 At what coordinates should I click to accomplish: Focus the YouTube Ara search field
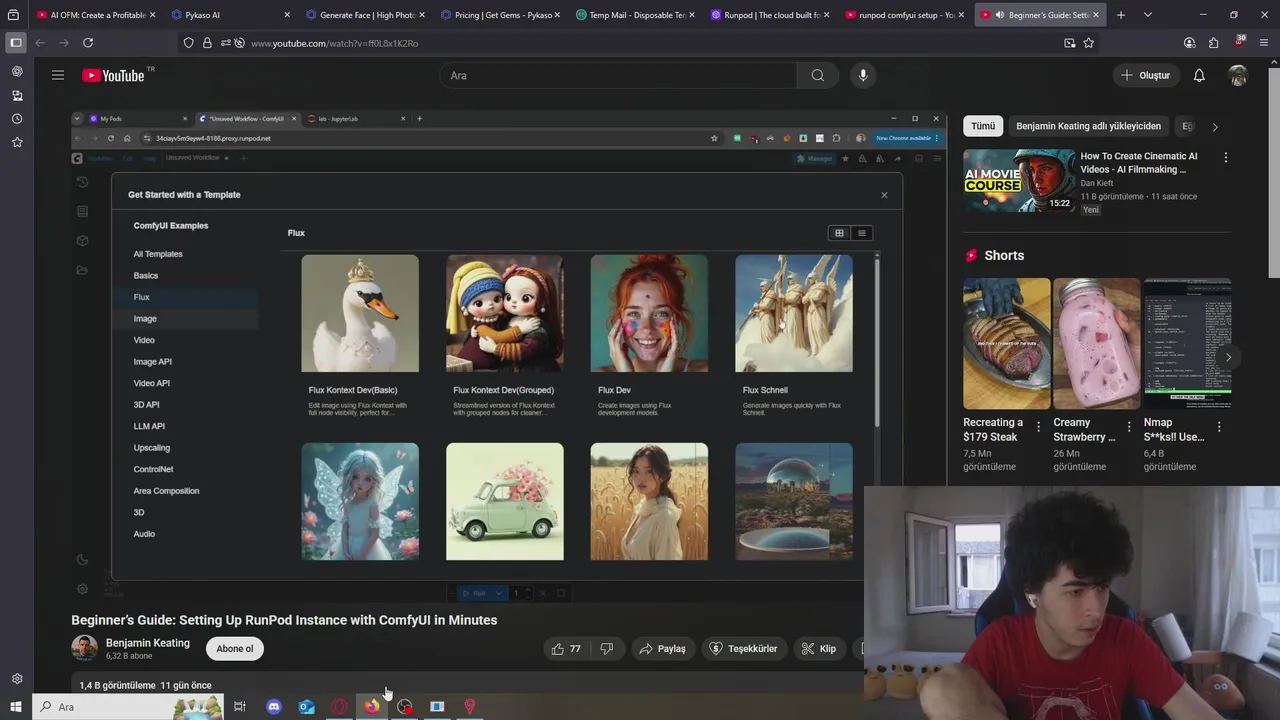click(x=618, y=75)
